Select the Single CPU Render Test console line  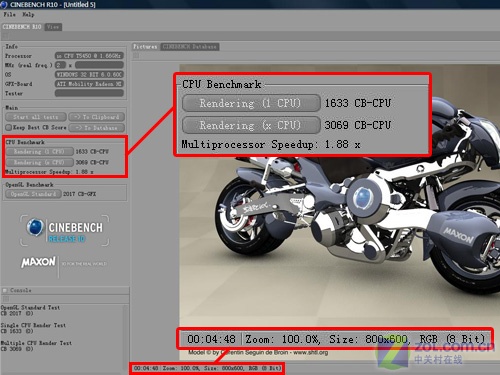(x=33, y=325)
